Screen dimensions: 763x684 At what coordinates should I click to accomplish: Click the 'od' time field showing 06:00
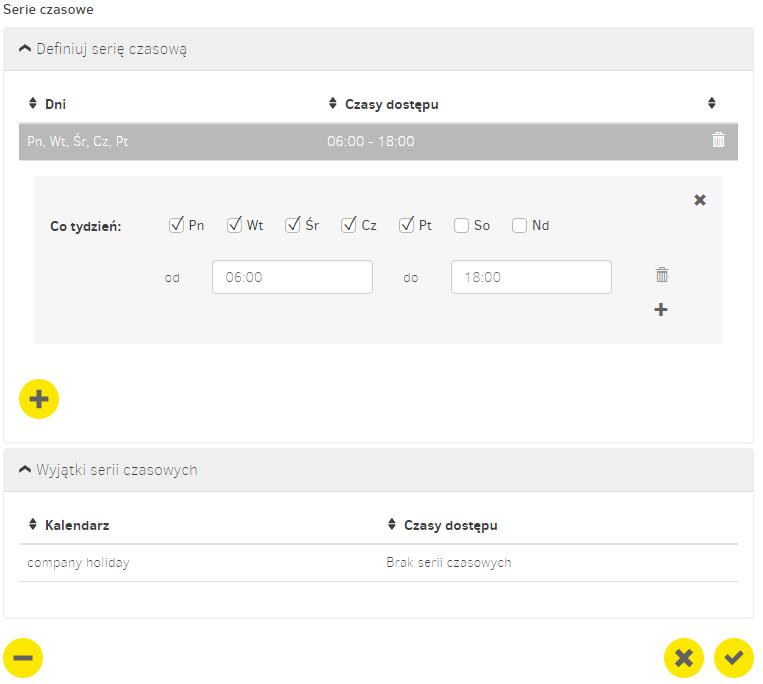tap(292, 277)
